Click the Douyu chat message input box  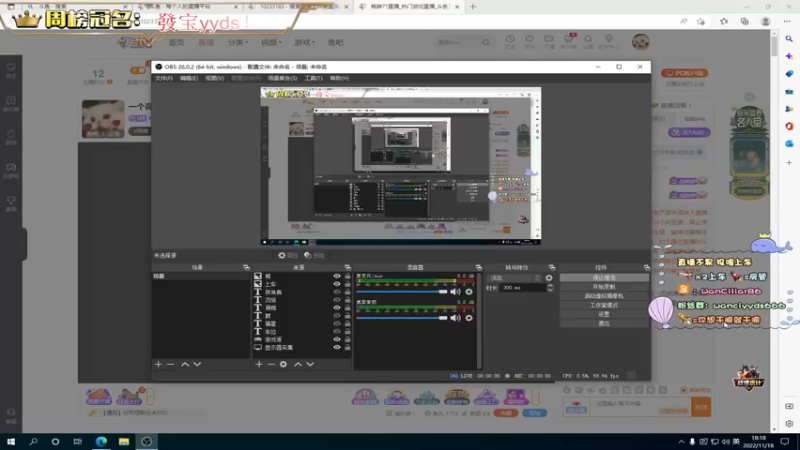pyautogui.click(x=640, y=407)
